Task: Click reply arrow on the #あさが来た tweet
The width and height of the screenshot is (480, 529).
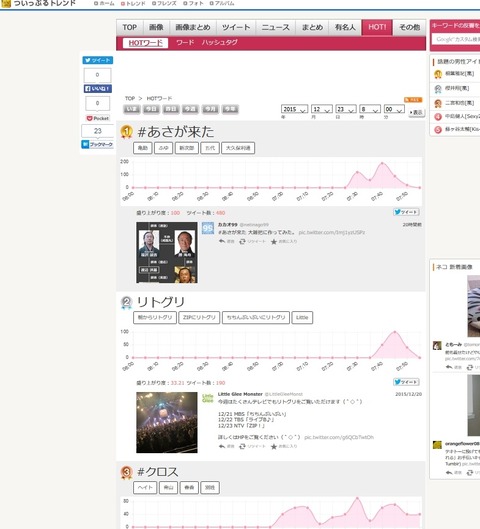Action: pos(222,241)
